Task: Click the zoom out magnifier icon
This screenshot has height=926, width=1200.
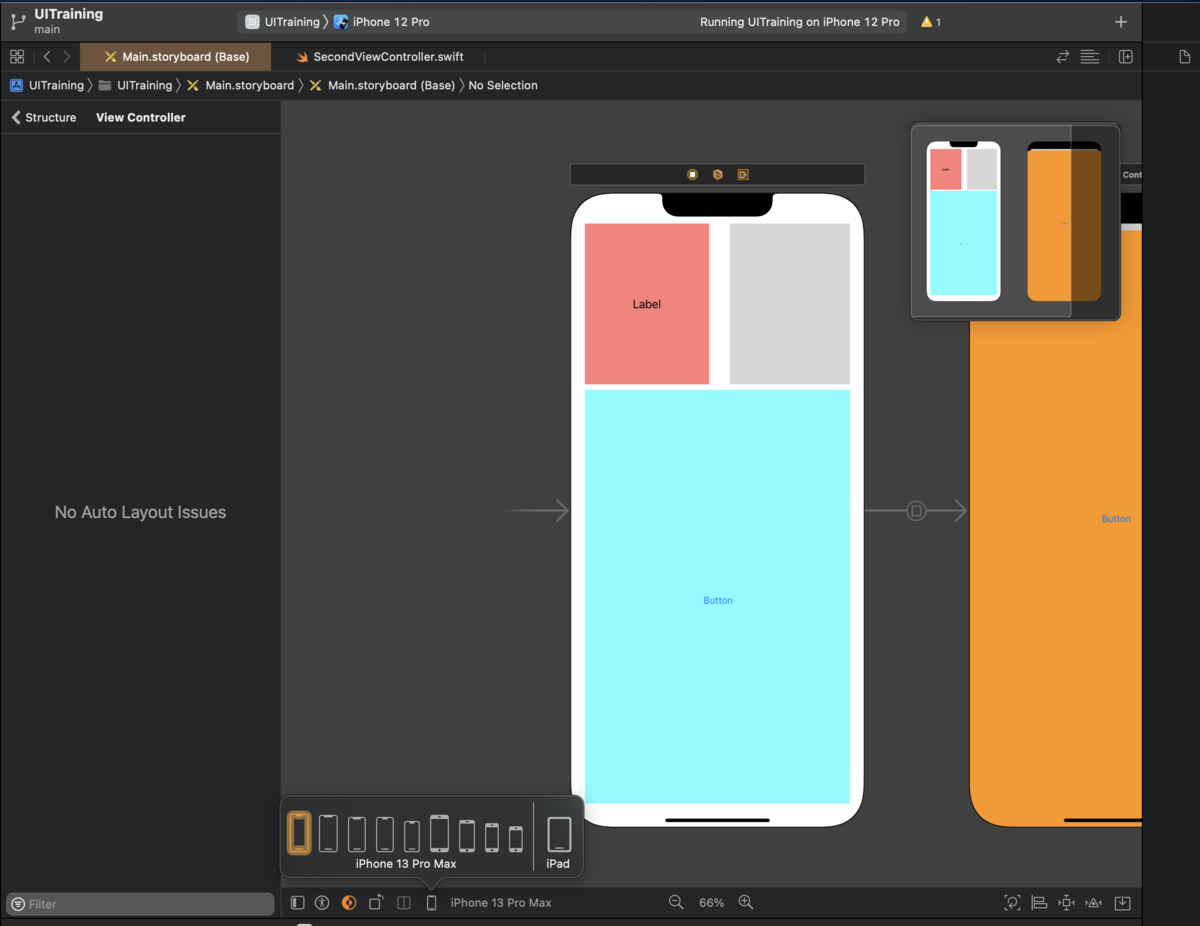Action: 676,902
